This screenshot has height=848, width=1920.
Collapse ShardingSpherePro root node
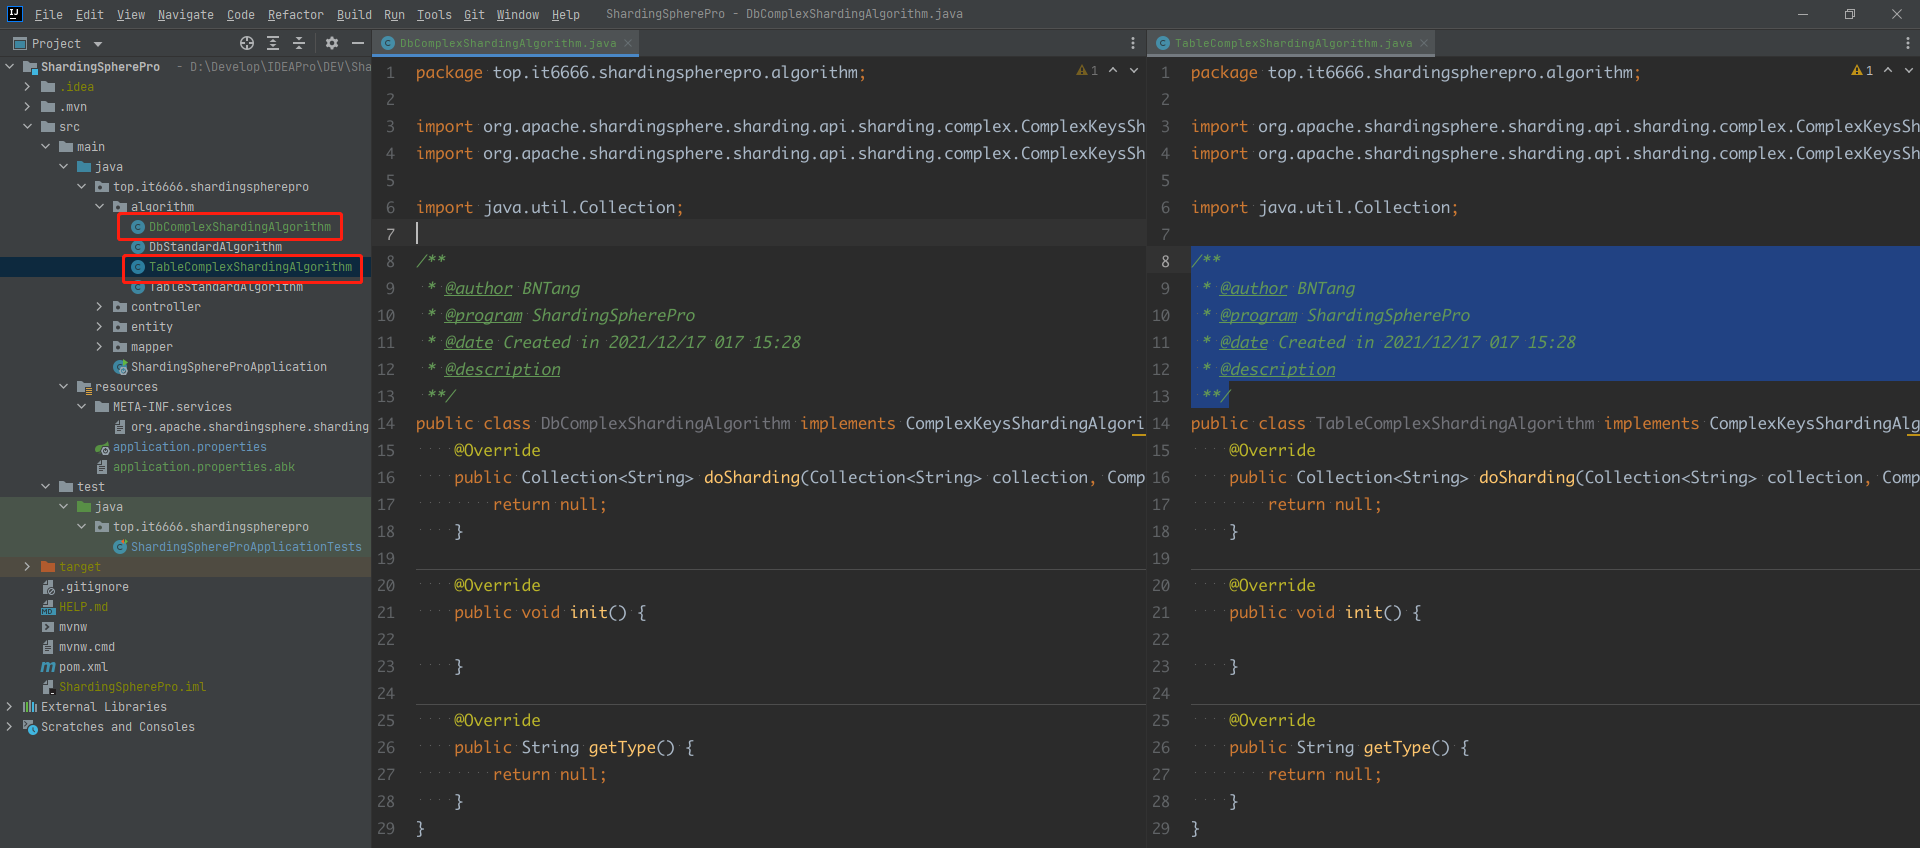tap(10, 67)
